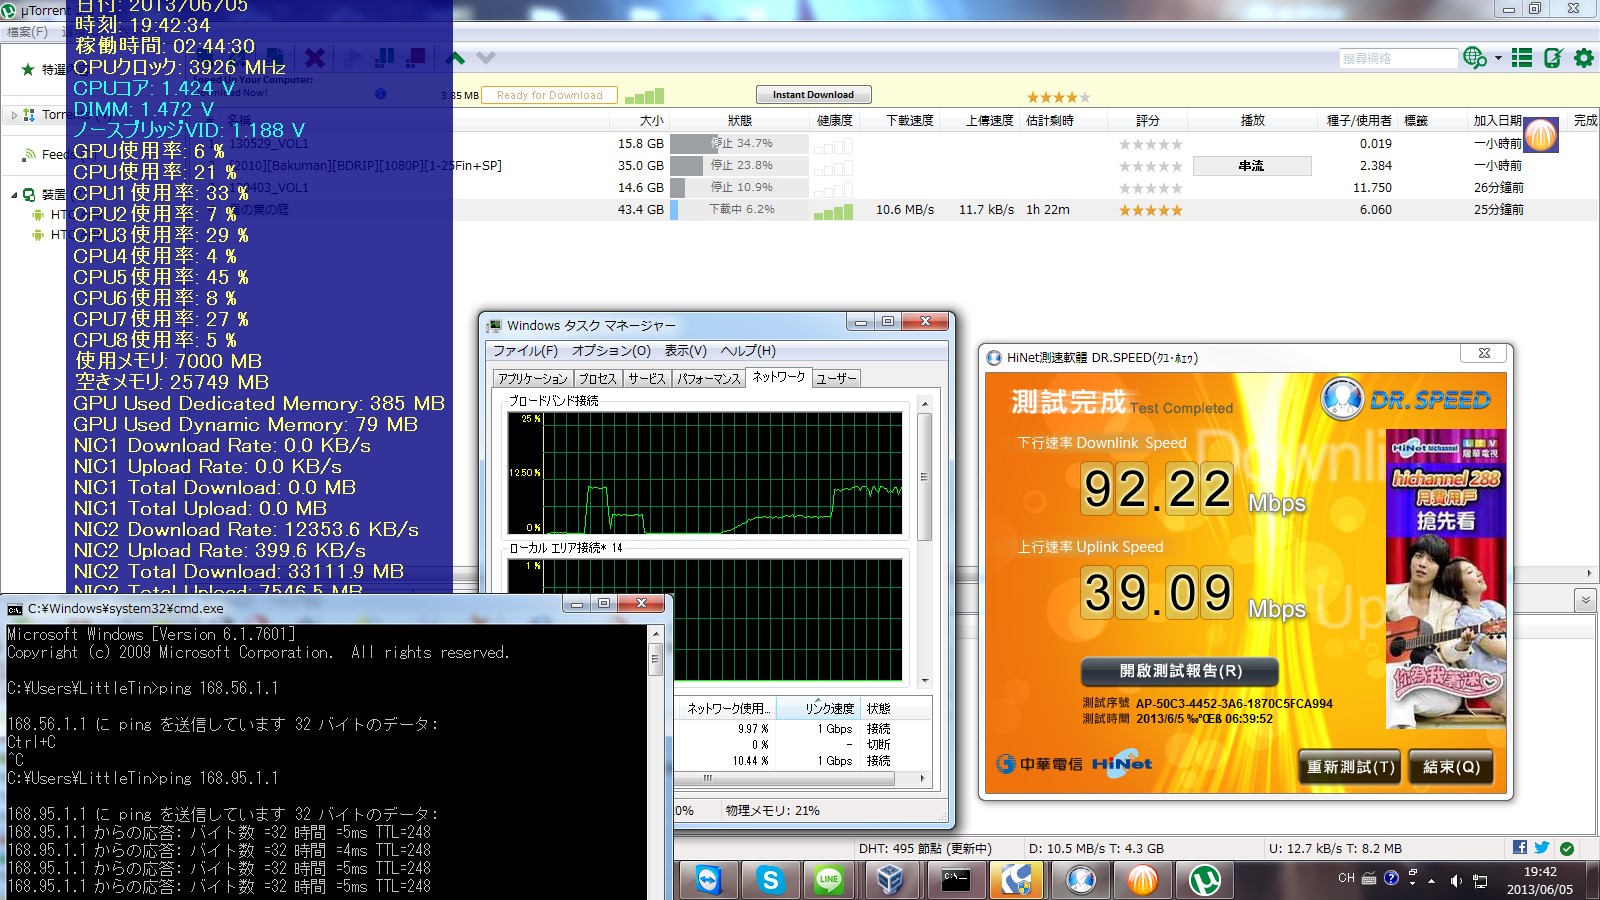This screenshot has width=1600, height=900.
Task: Open ヘルプ(H) menu in Task Manager
Action: 748,351
